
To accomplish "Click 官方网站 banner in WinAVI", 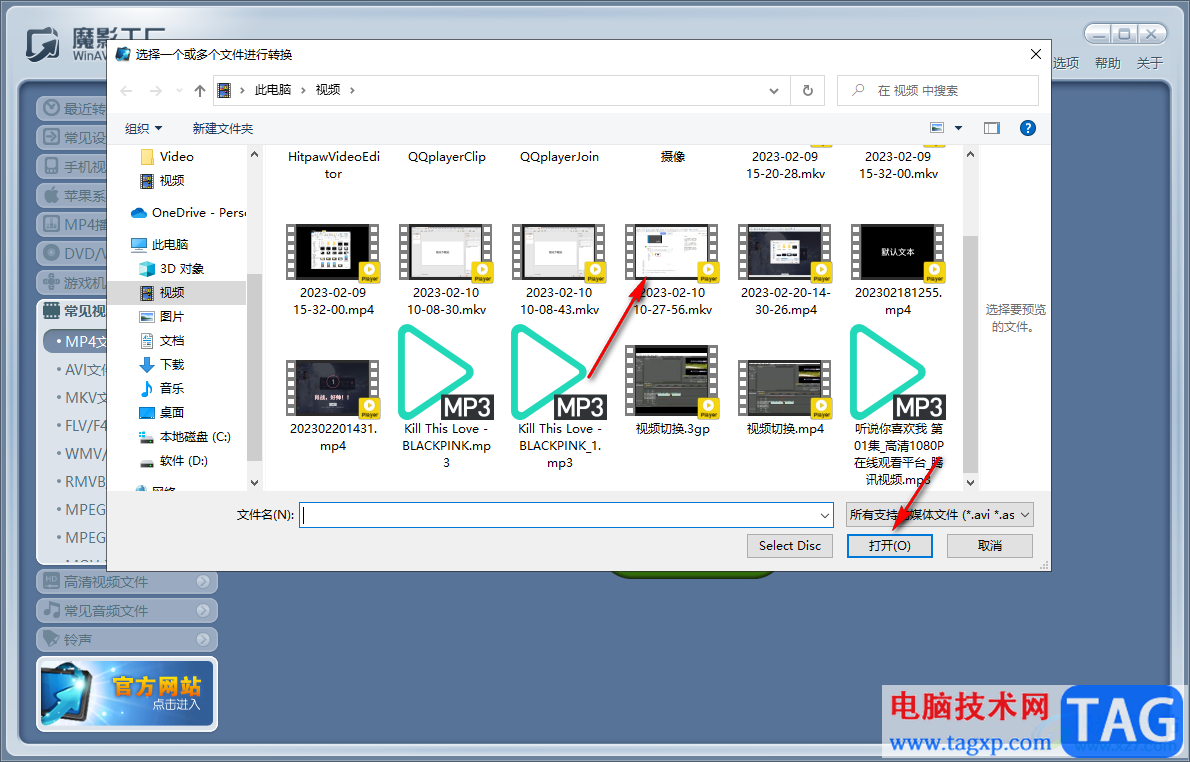I will point(127,694).
